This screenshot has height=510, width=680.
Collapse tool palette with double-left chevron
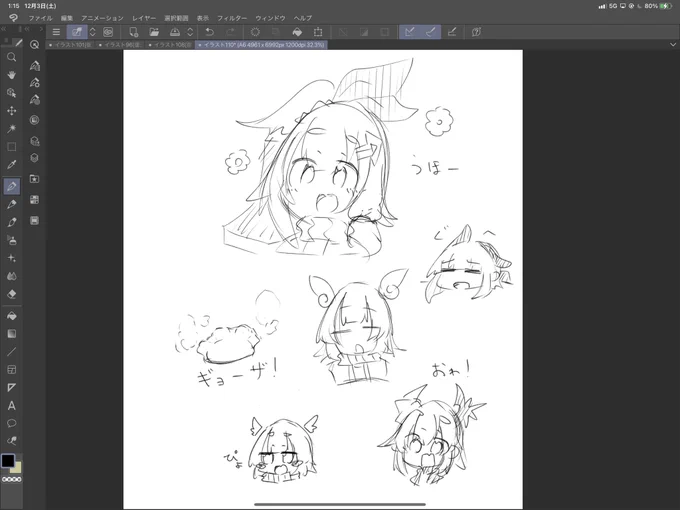point(3,29)
